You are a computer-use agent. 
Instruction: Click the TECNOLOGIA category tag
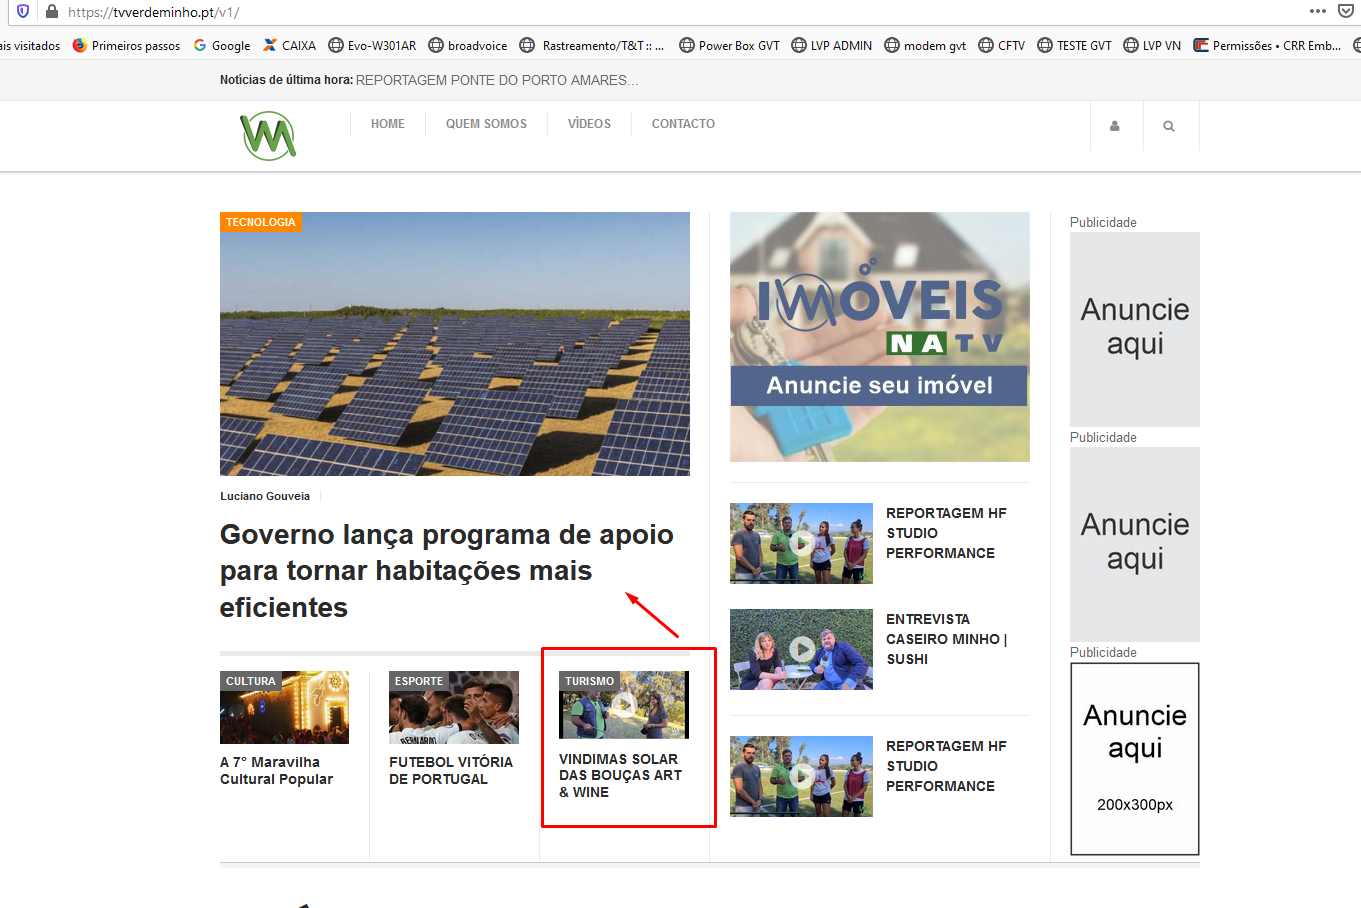click(260, 222)
